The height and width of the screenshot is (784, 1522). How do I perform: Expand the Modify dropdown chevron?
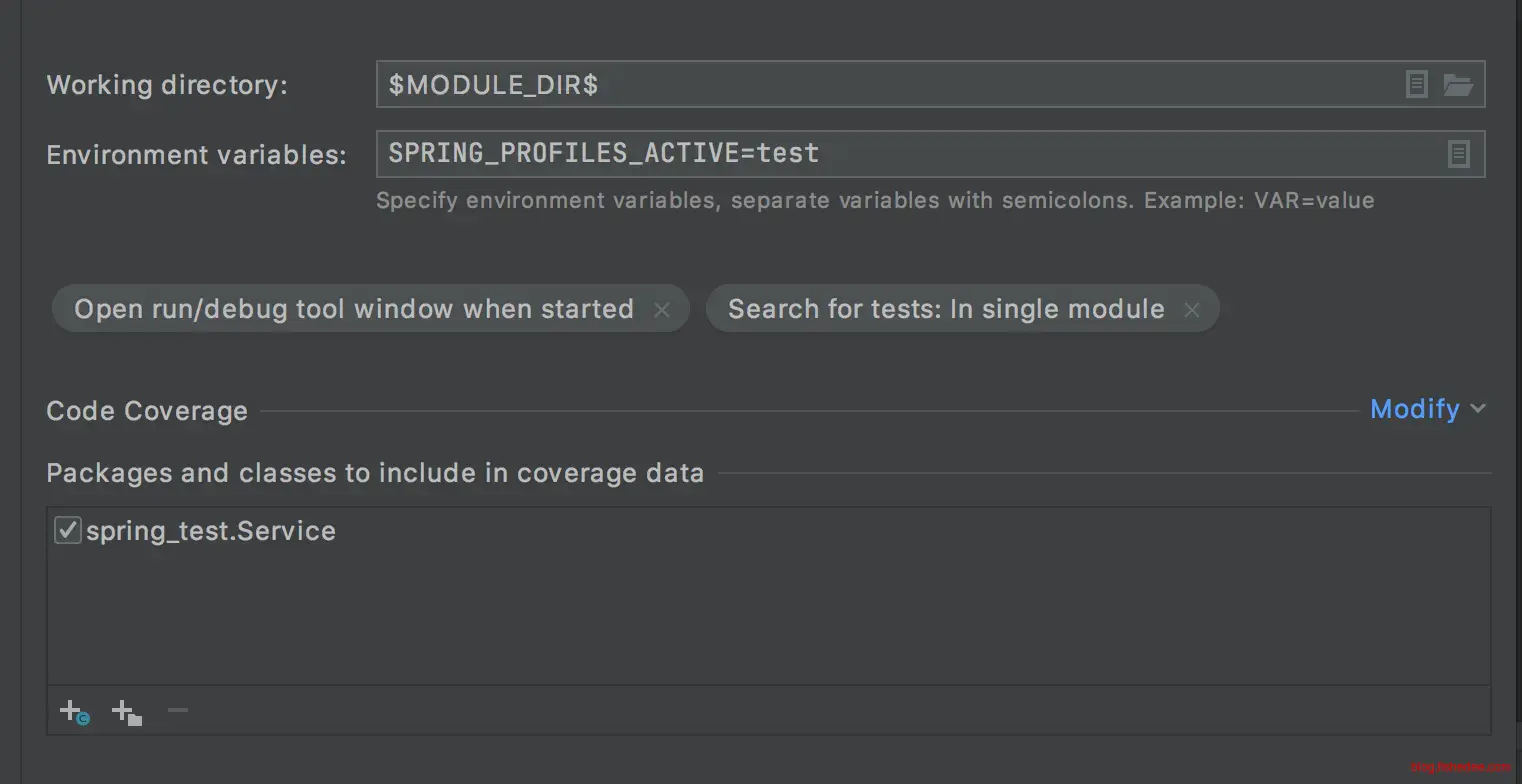1478,409
